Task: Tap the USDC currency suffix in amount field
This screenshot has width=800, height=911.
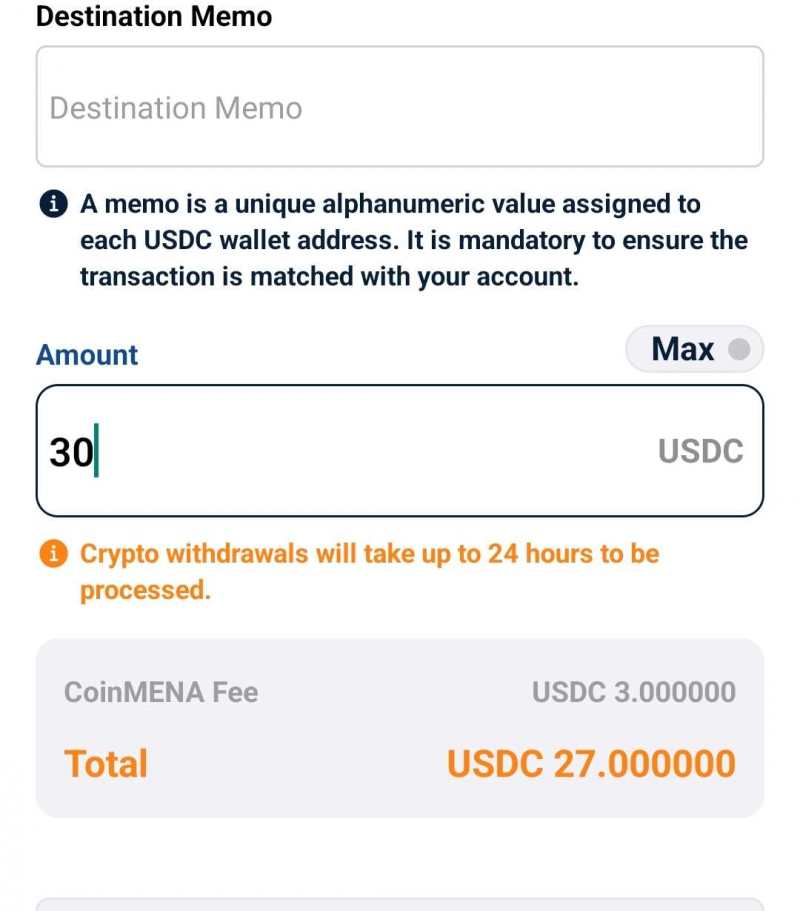Action: [700, 452]
